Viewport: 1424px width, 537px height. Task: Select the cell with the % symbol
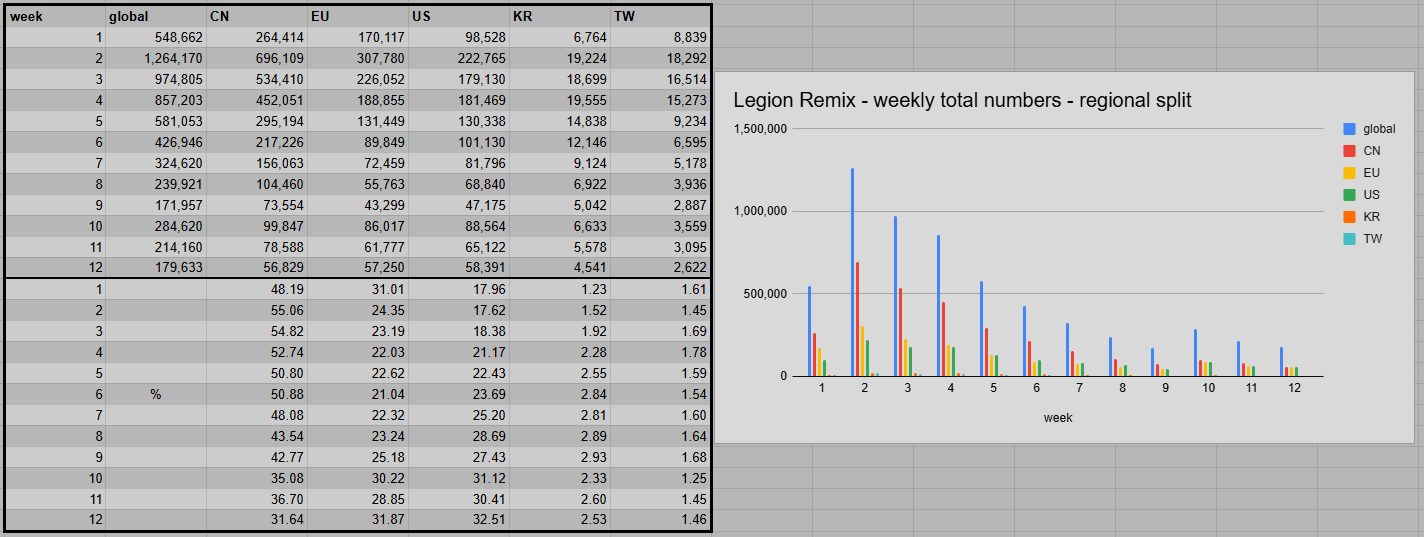[x=155, y=394]
